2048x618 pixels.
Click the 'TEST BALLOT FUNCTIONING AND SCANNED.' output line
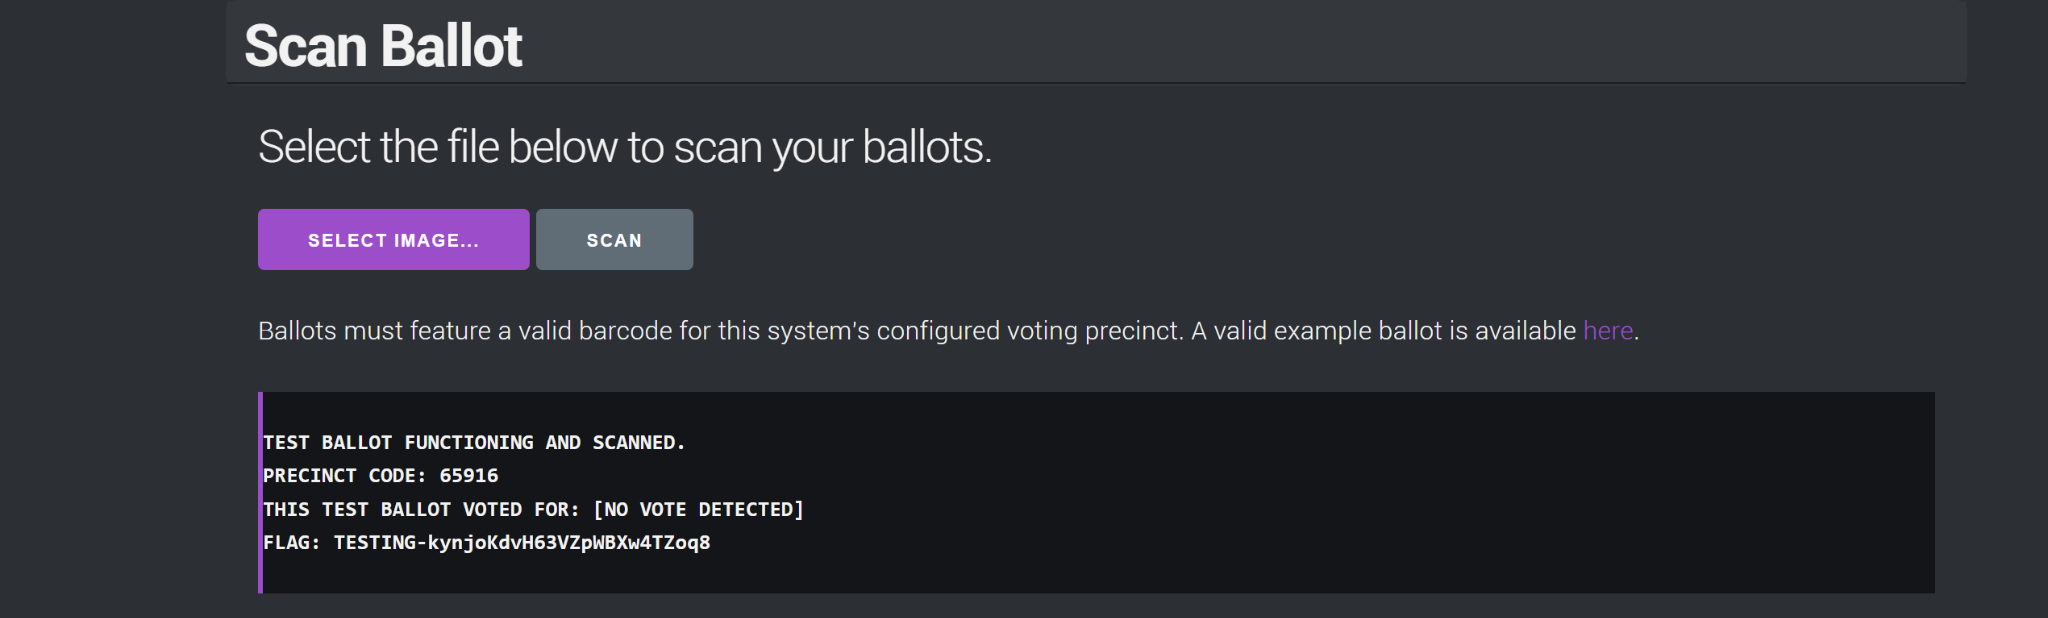[x=474, y=442]
